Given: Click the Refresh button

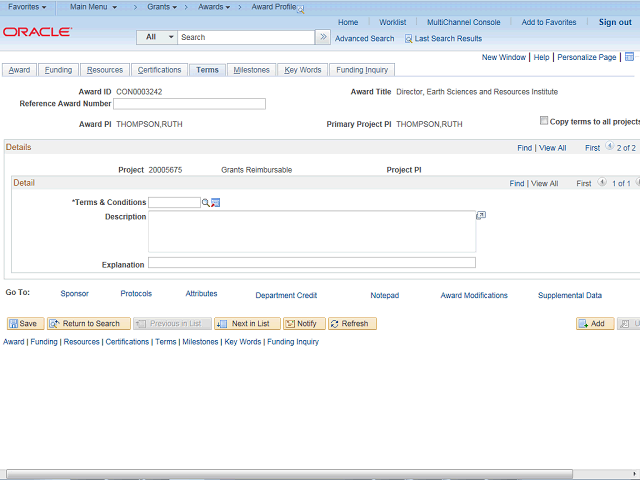Looking at the screenshot, I should [x=352, y=324].
